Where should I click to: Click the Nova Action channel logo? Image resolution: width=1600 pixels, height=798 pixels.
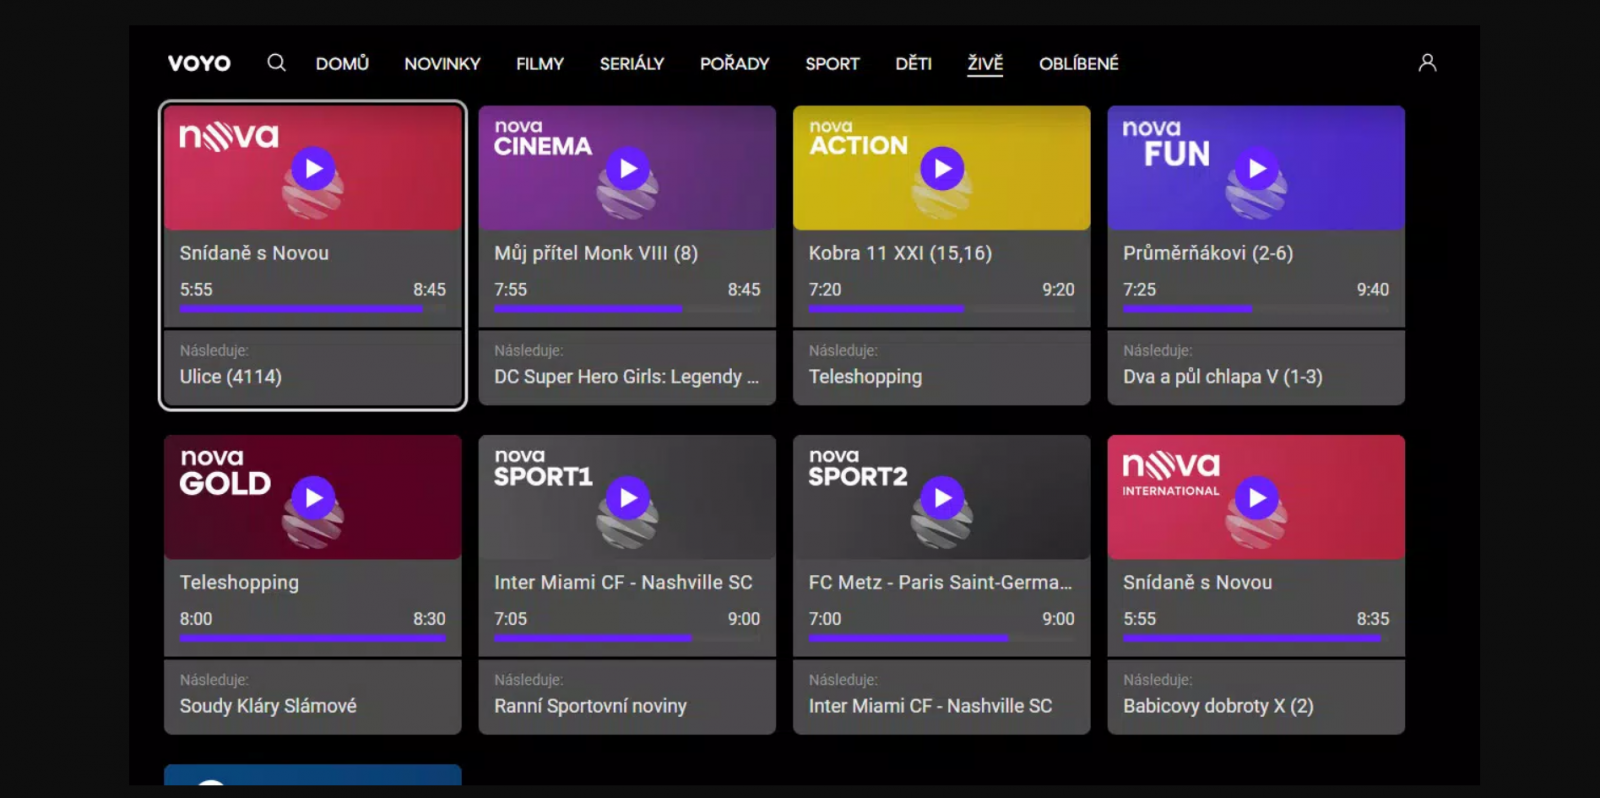click(858, 138)
